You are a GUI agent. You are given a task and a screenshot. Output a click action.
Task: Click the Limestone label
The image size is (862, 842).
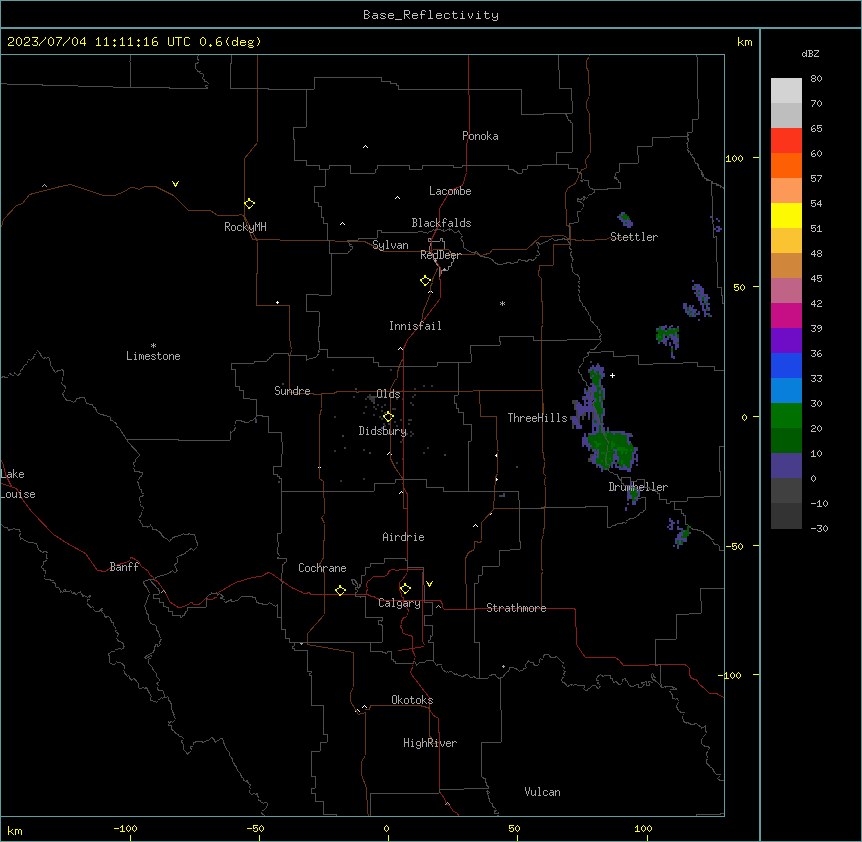coord(153,356)
